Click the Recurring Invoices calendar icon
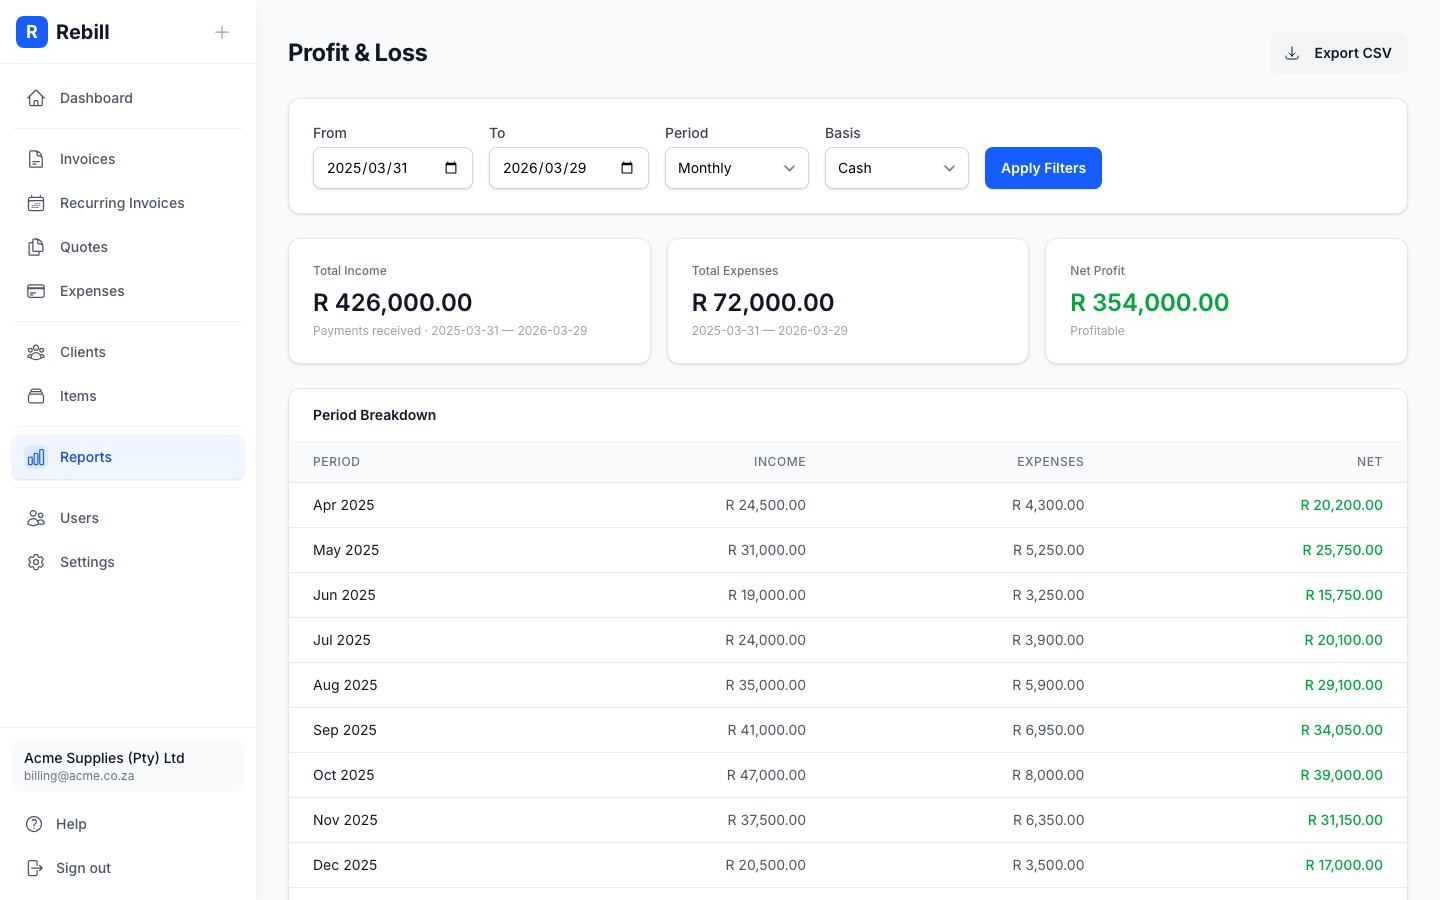 pos(36,203)
